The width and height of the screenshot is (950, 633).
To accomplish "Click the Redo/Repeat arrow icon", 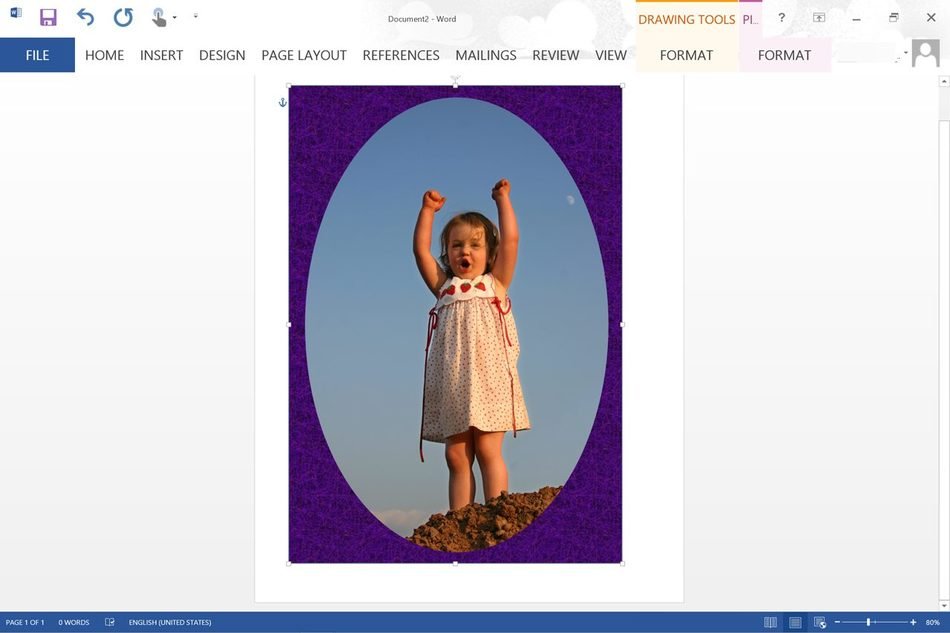I will 122,17.
